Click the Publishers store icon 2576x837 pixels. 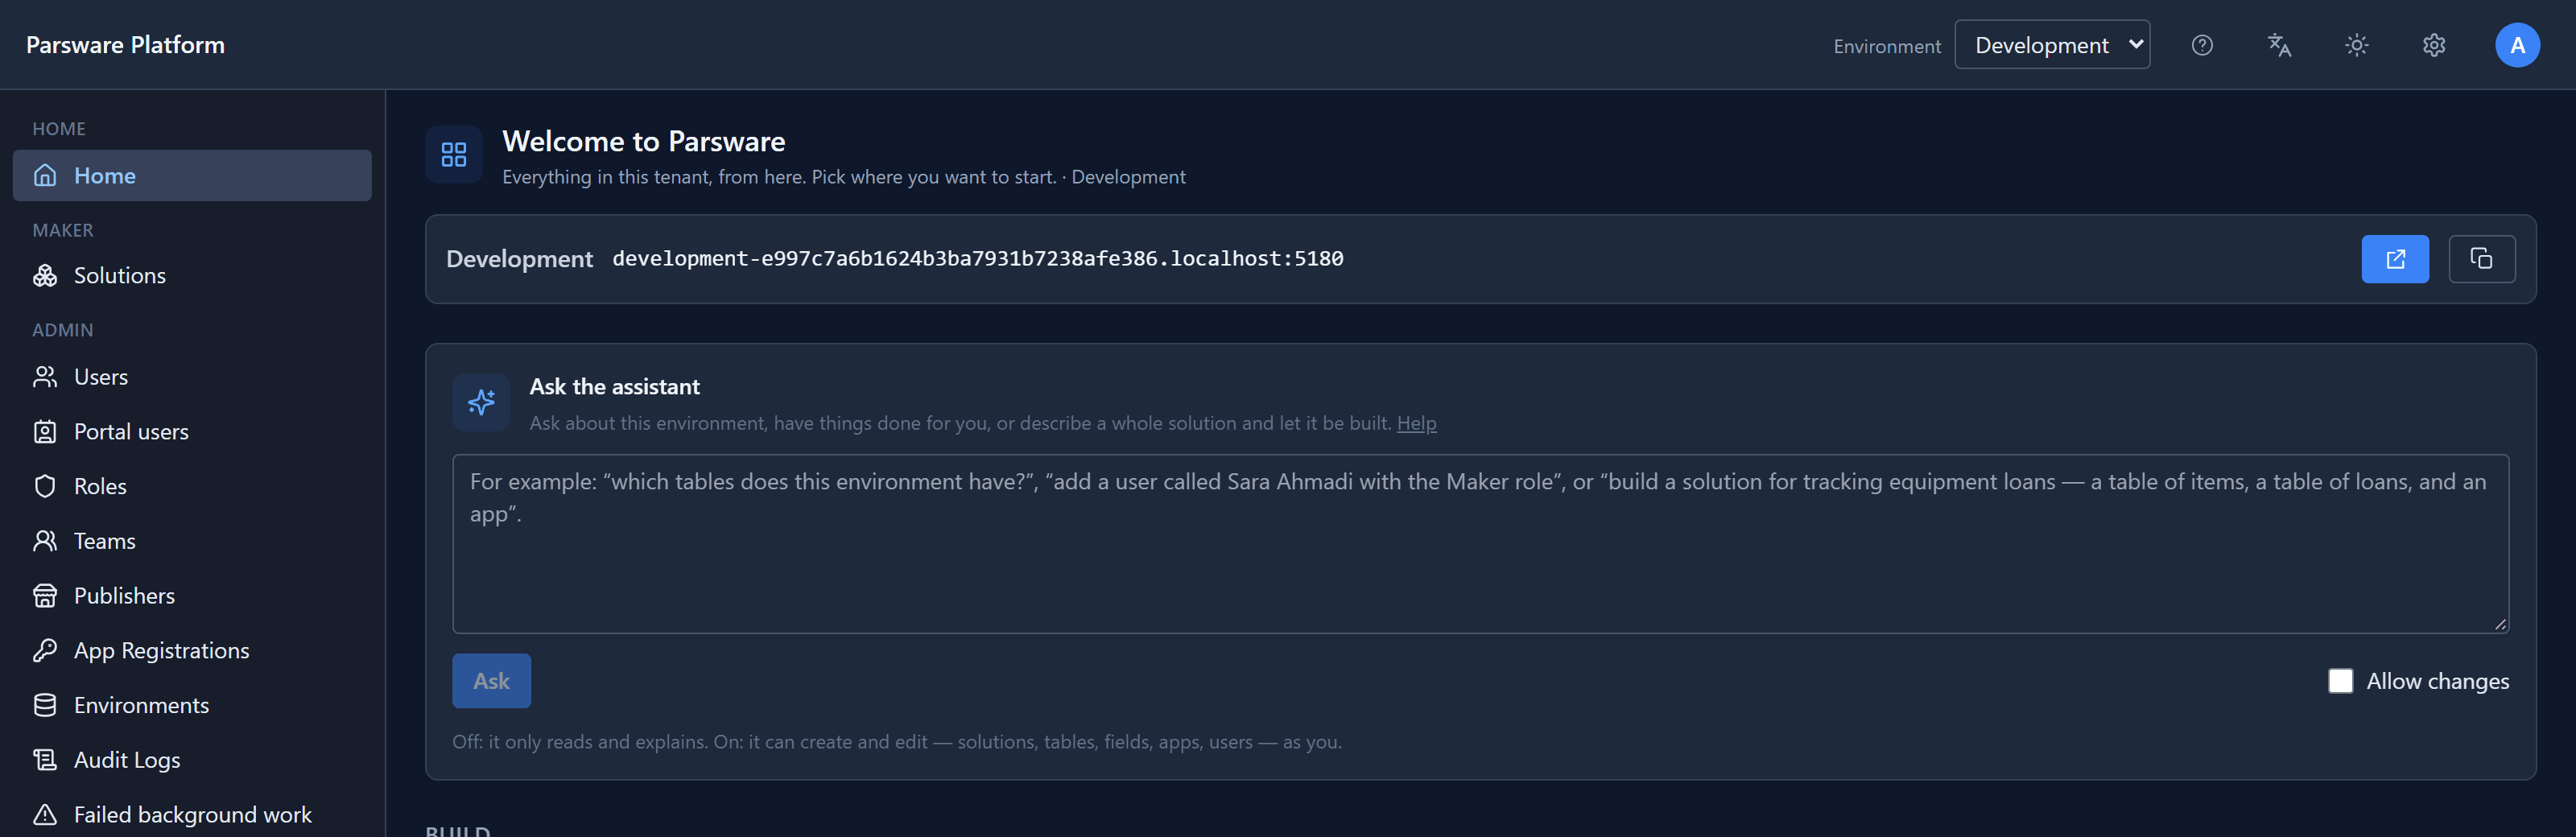pos(45,596)
